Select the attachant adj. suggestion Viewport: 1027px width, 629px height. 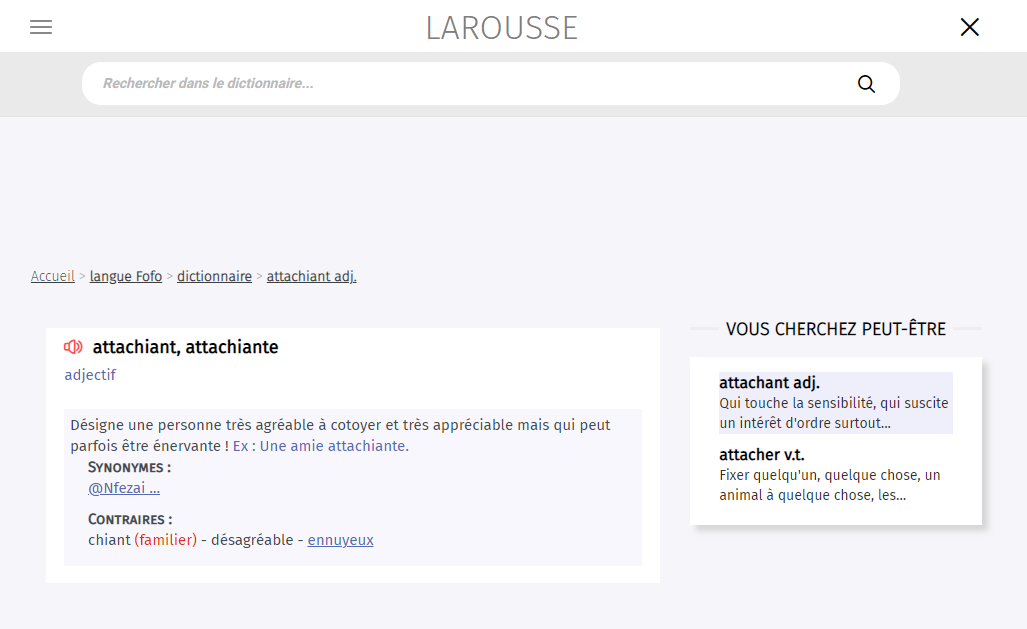769,383
